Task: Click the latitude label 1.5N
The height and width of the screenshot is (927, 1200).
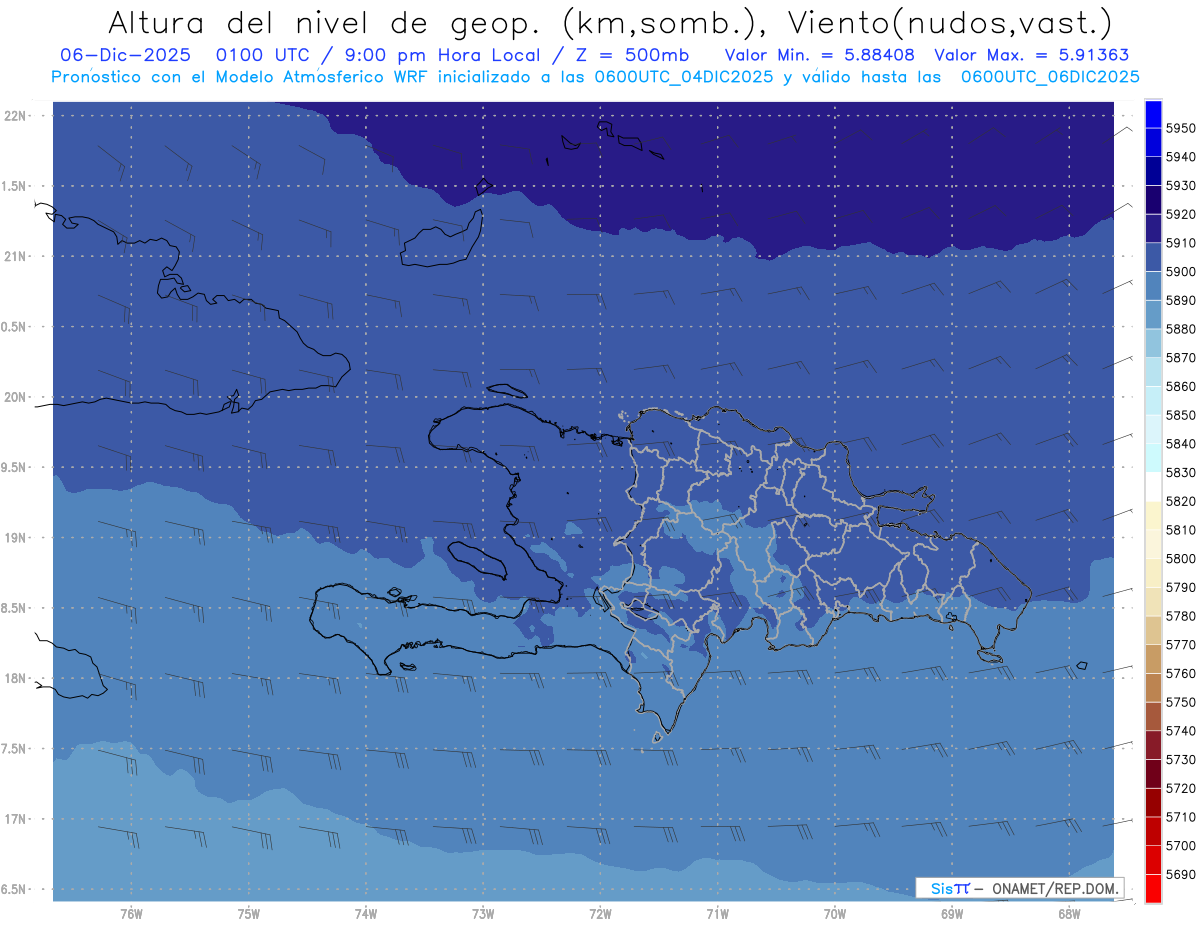Action: (14, 186)
